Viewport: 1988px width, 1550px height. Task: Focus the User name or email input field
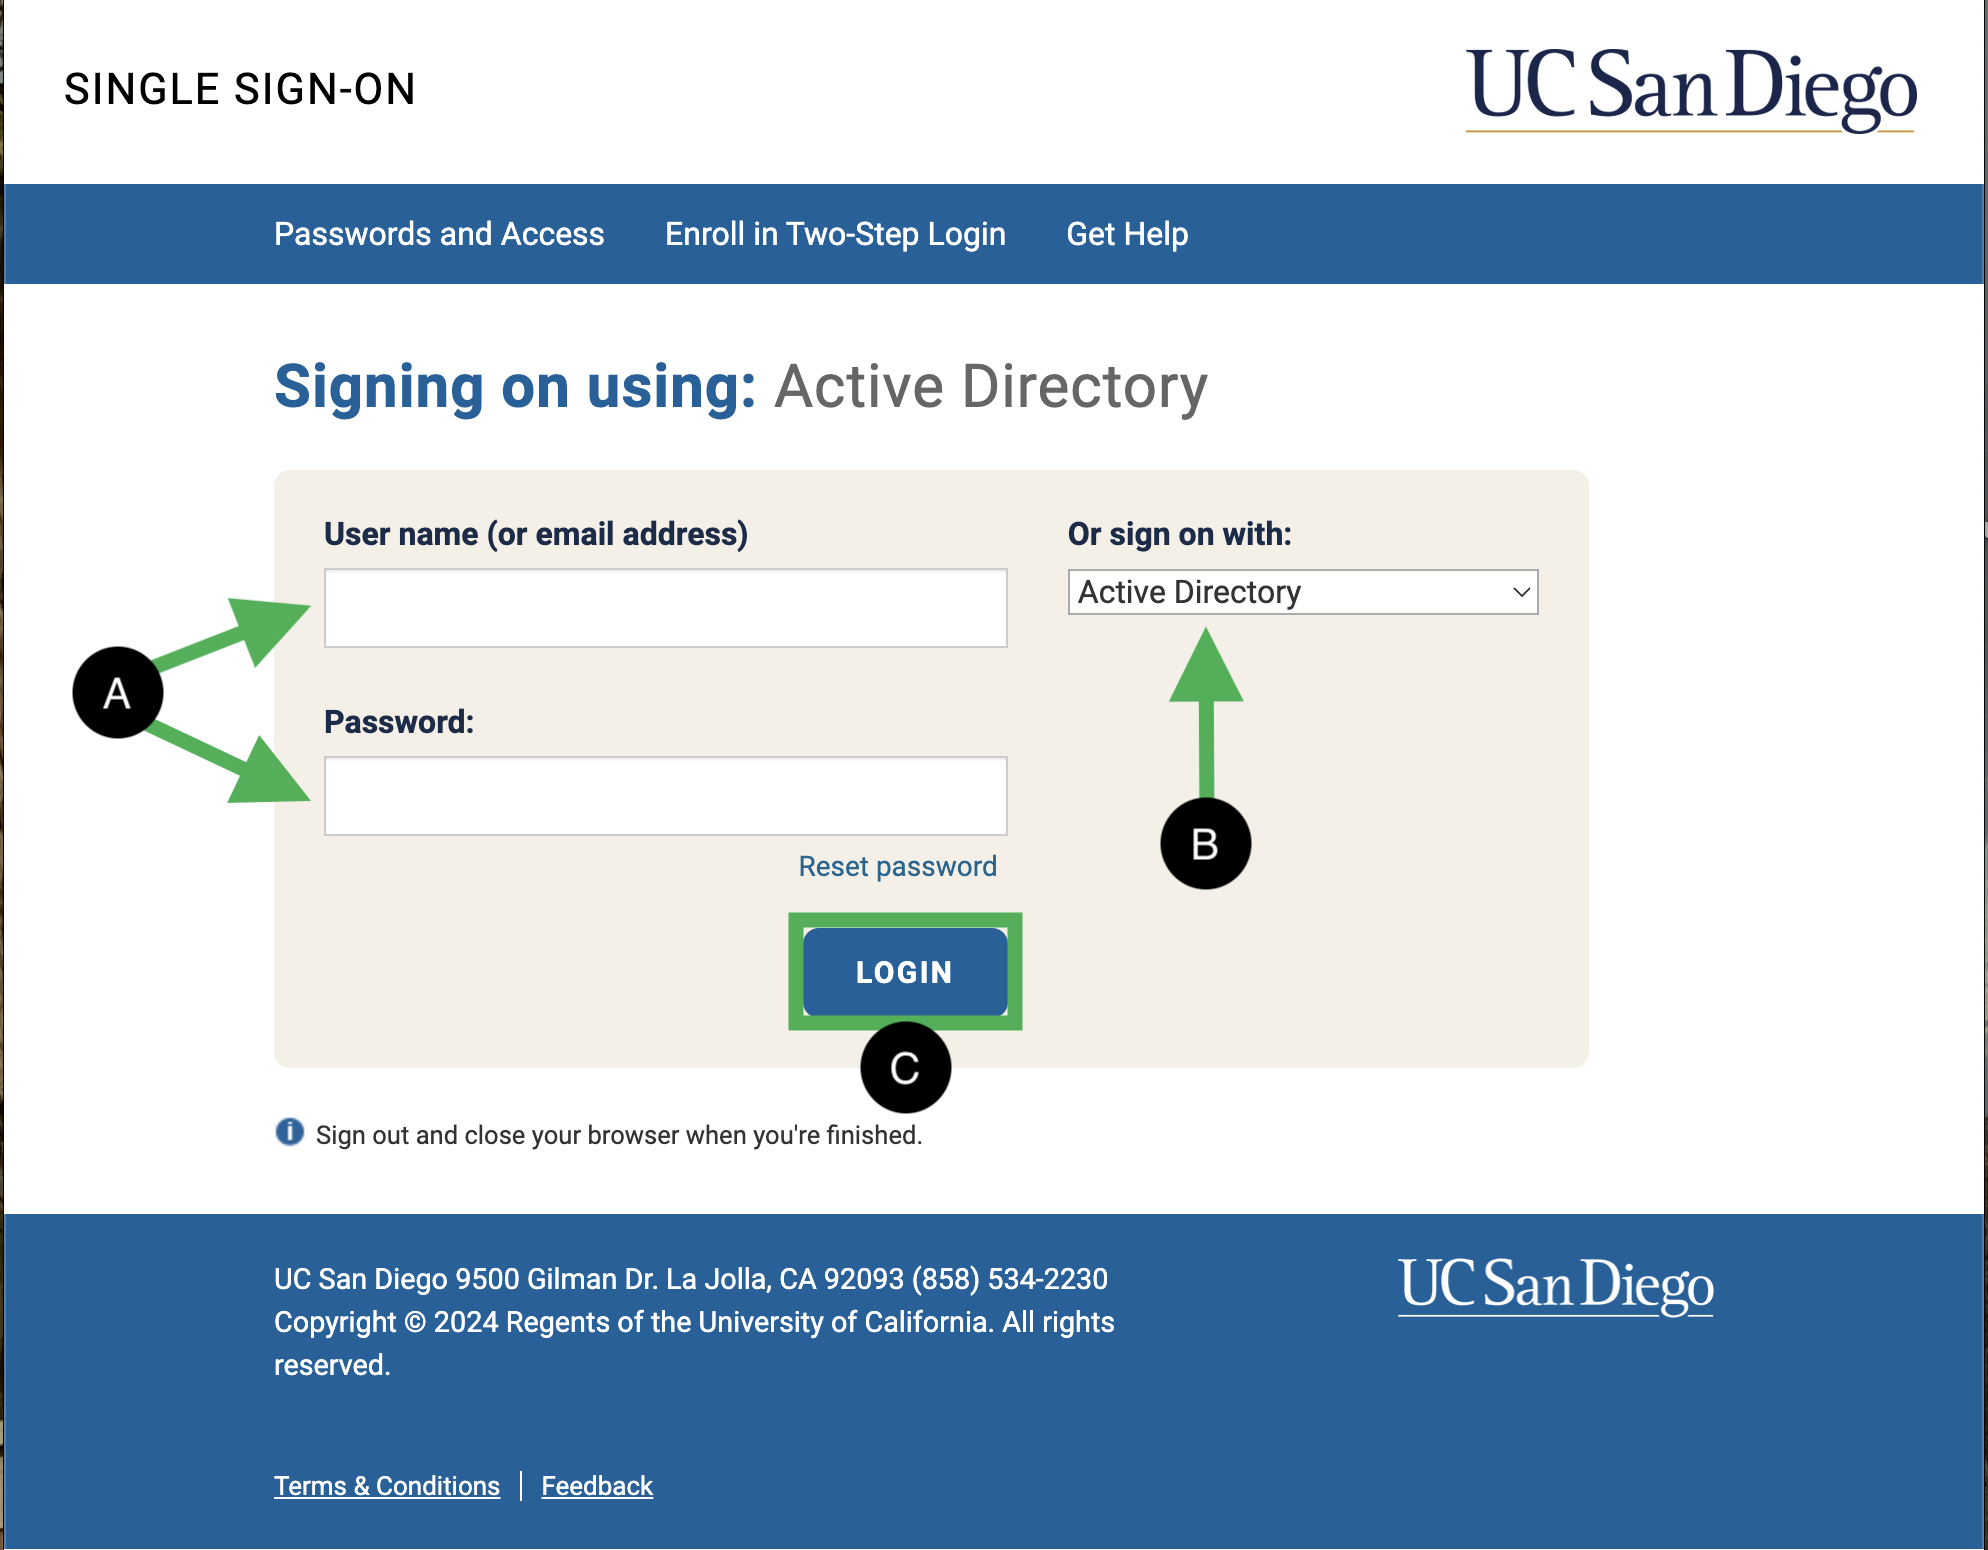pyautogui.click(x=665, y=608)
